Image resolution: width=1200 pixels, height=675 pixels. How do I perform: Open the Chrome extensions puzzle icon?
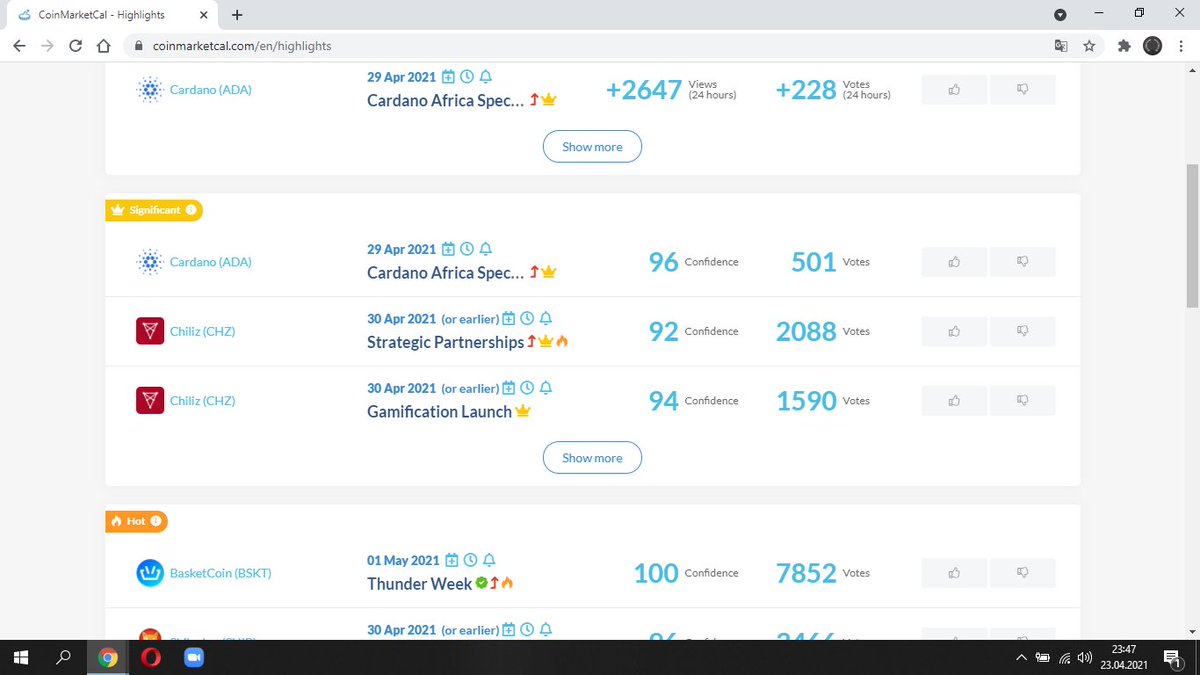pyautogui.click(x=1123, y=46)
